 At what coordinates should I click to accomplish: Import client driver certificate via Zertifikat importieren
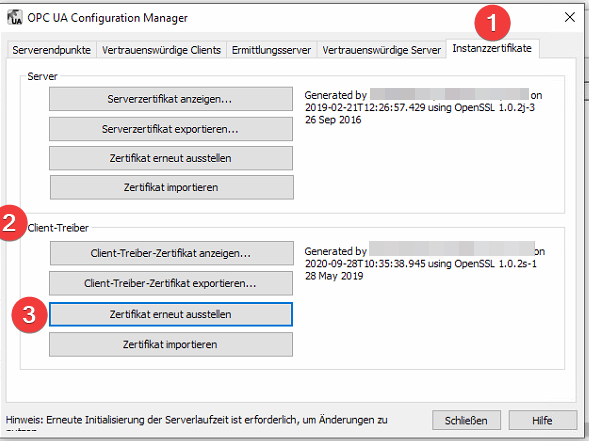coord(171,345)
